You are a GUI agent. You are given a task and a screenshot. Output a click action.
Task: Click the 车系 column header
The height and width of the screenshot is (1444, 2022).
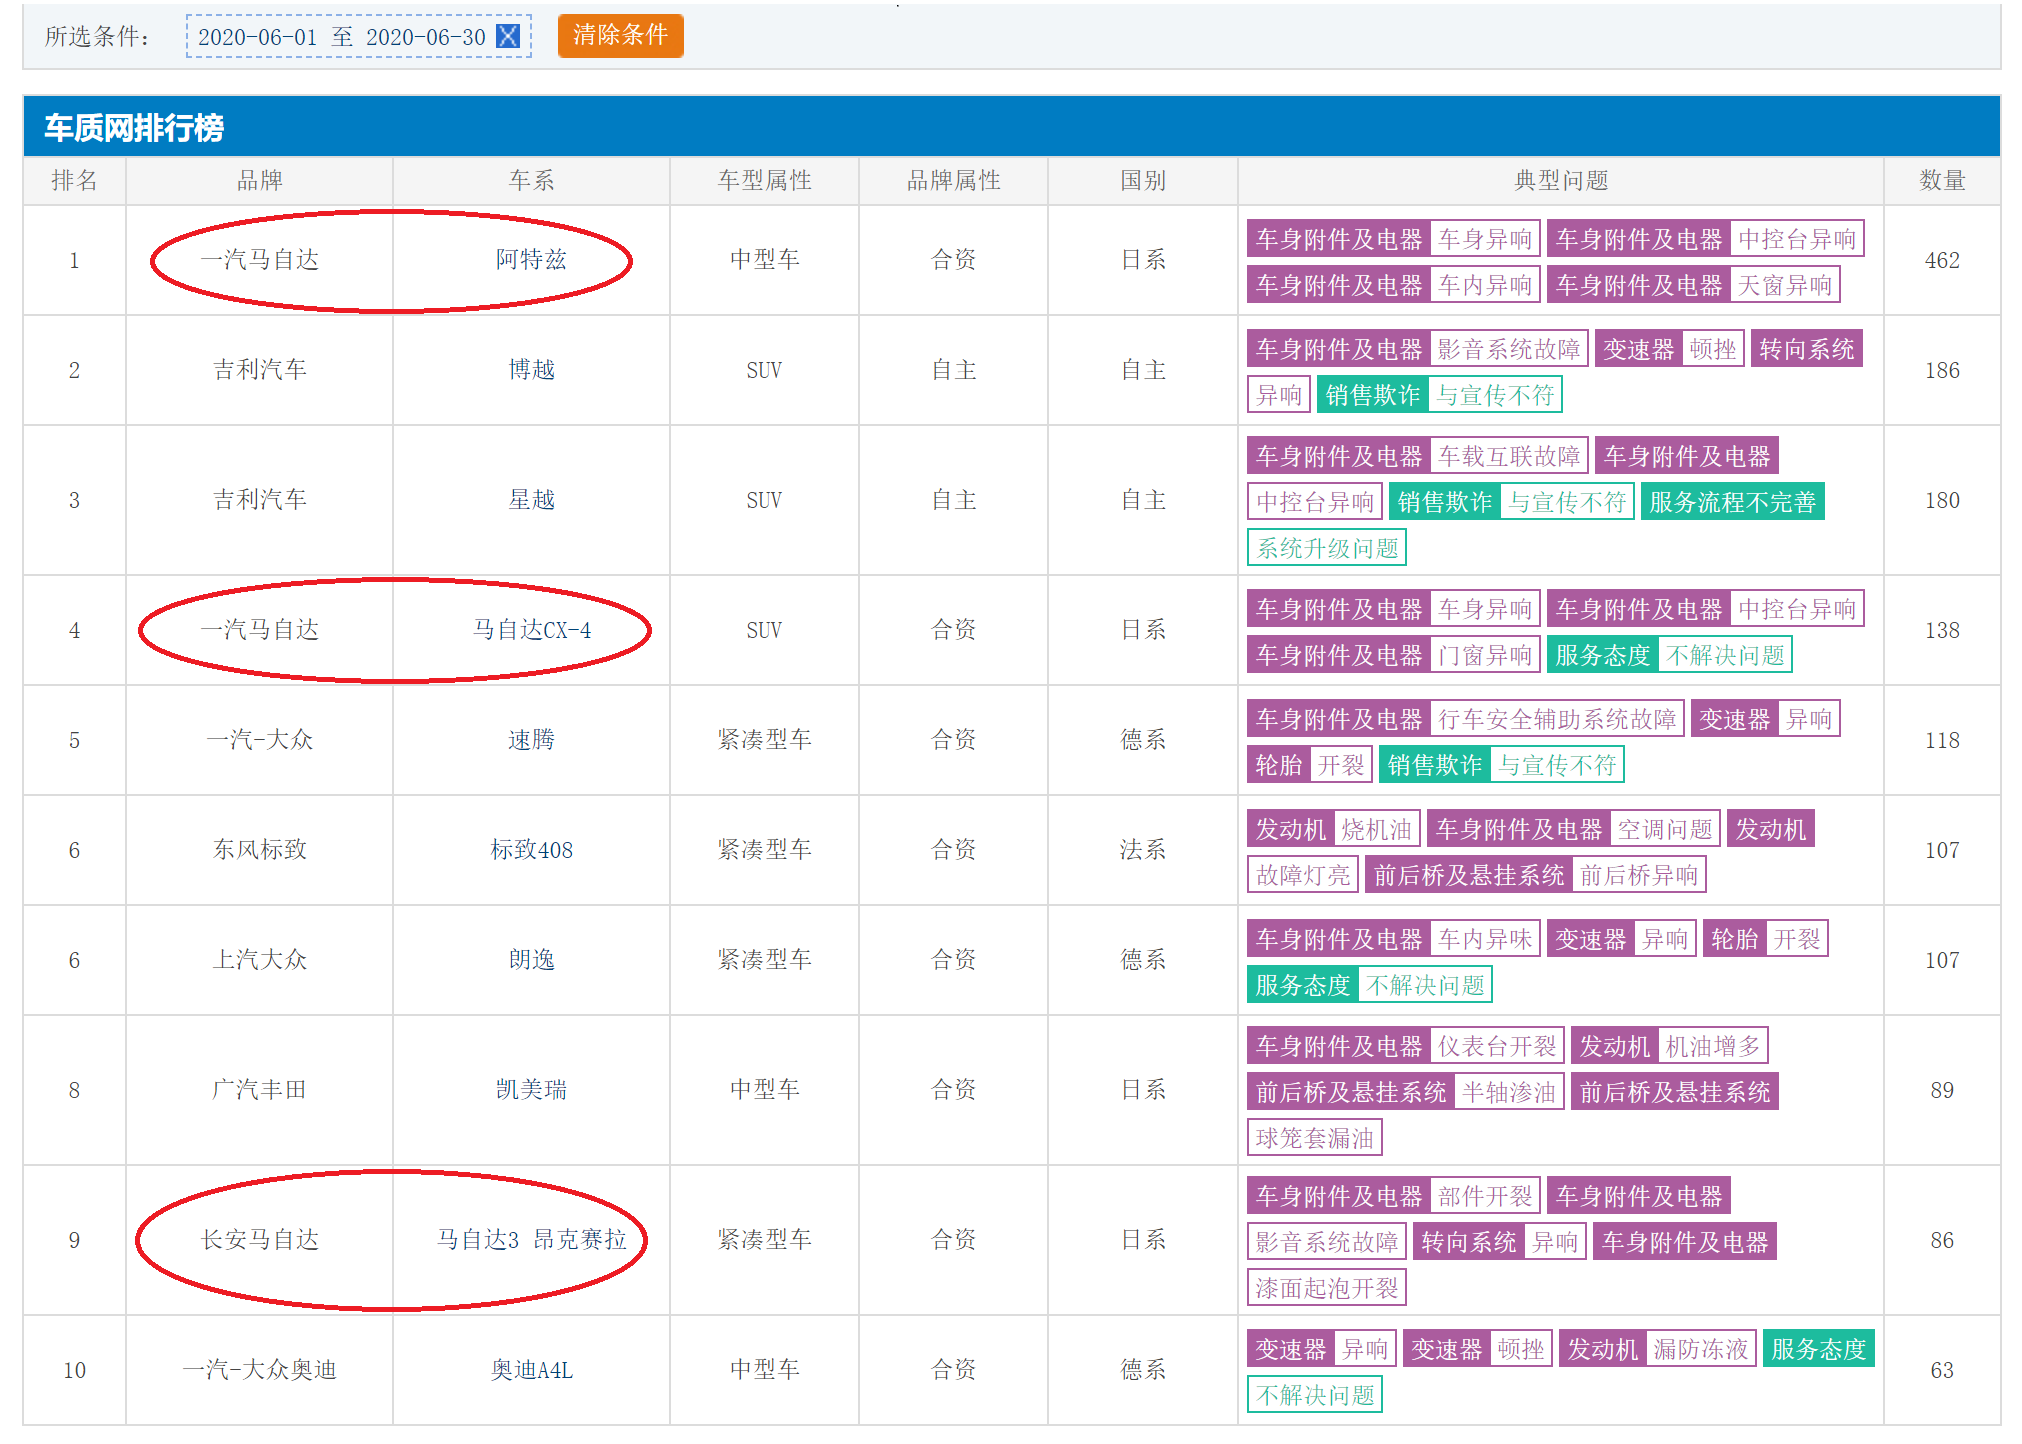531,181
